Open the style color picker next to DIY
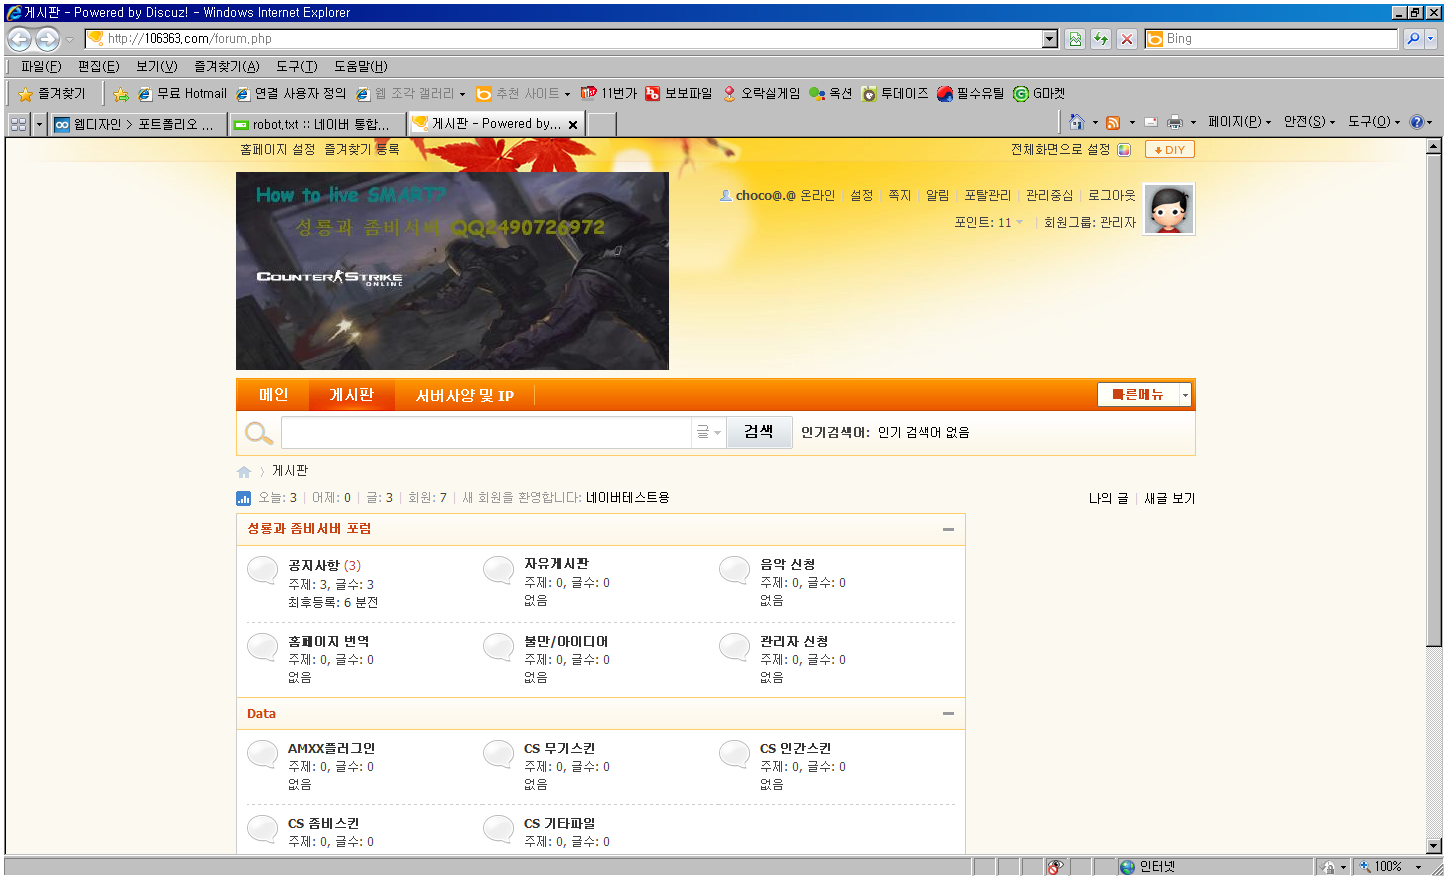This screenshot has height=880, width=1448. coord(1124,150)
